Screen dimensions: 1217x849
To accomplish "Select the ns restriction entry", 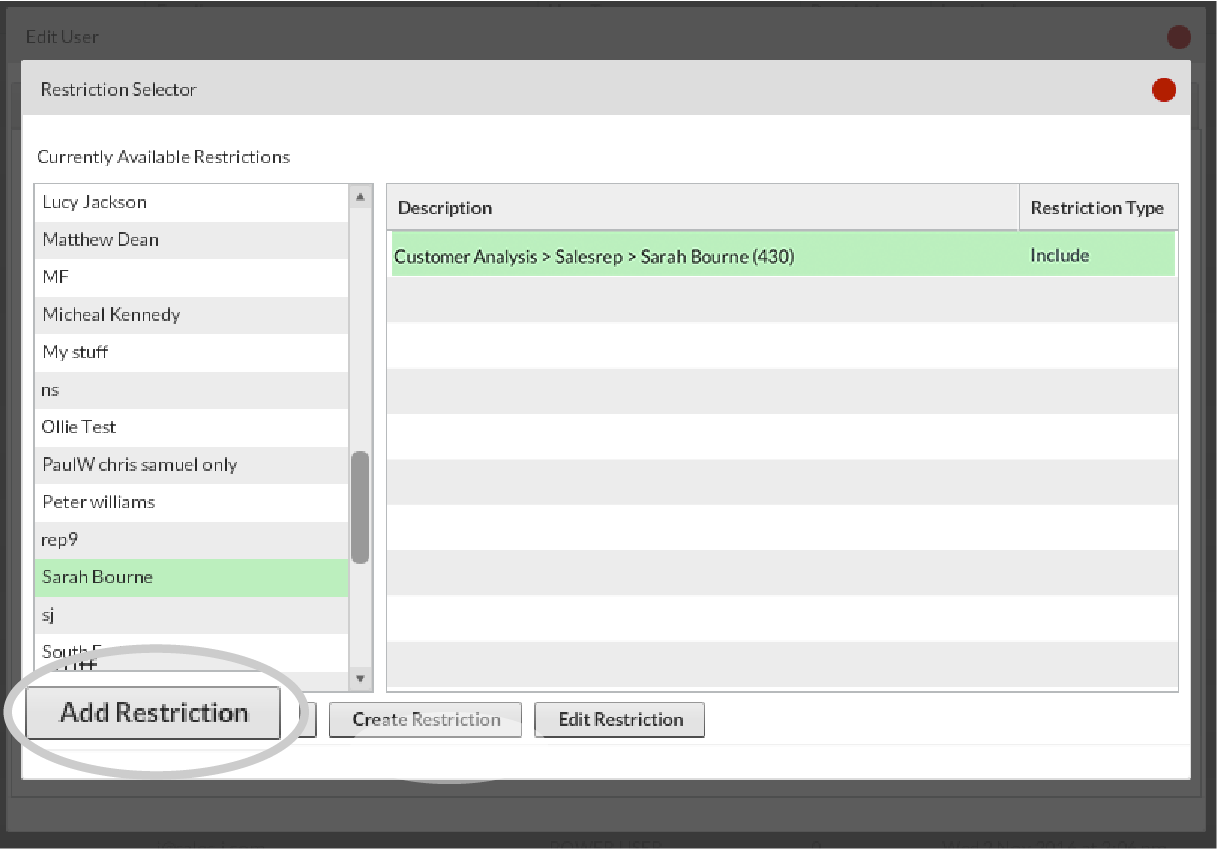I will click(191, 390).
